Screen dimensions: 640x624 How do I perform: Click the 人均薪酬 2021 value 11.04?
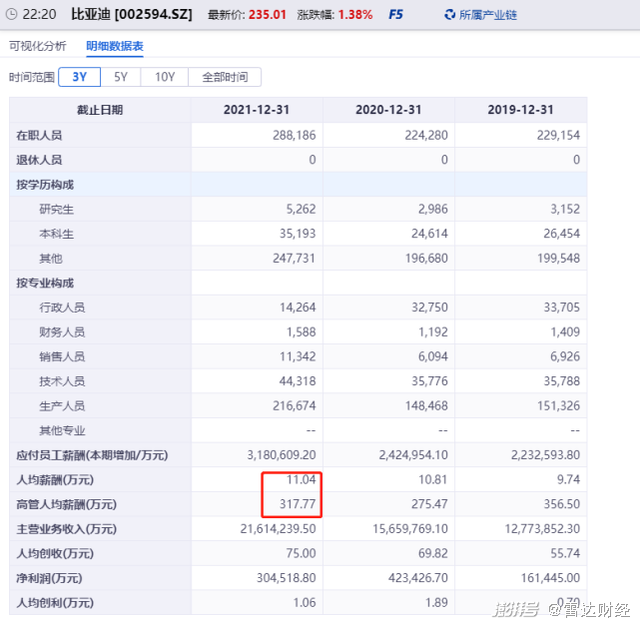click(x=300, y=480)
